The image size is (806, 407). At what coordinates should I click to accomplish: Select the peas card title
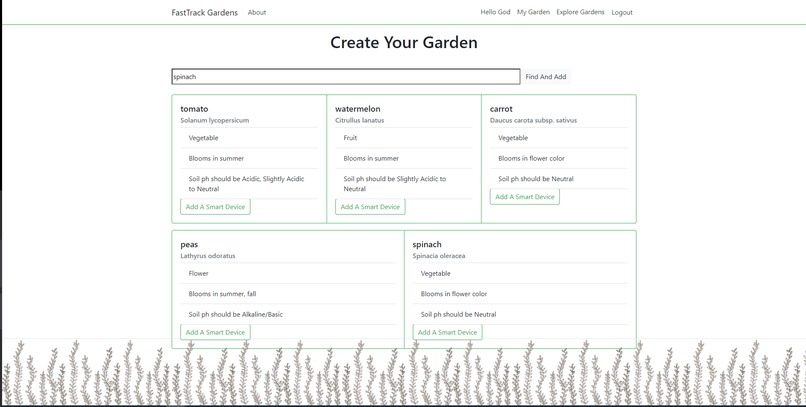189,245
